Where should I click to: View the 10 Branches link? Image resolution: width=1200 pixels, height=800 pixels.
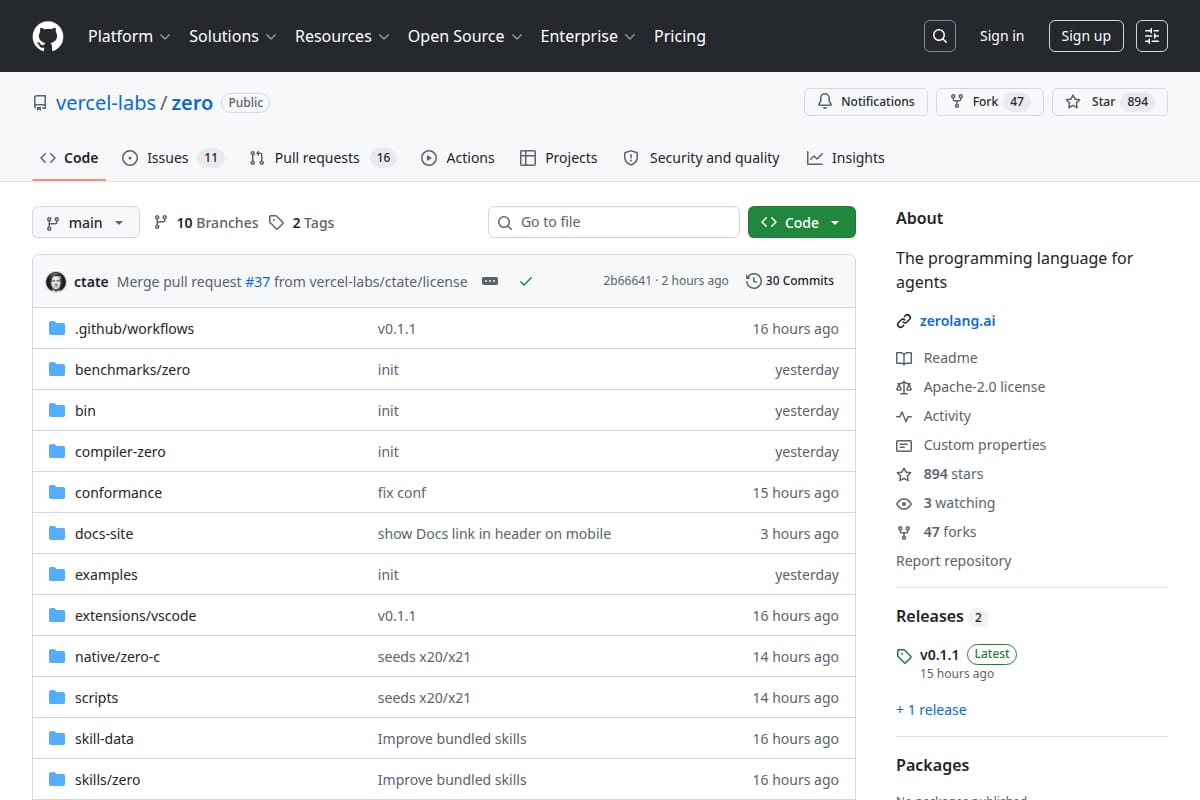tap(206, 223)
